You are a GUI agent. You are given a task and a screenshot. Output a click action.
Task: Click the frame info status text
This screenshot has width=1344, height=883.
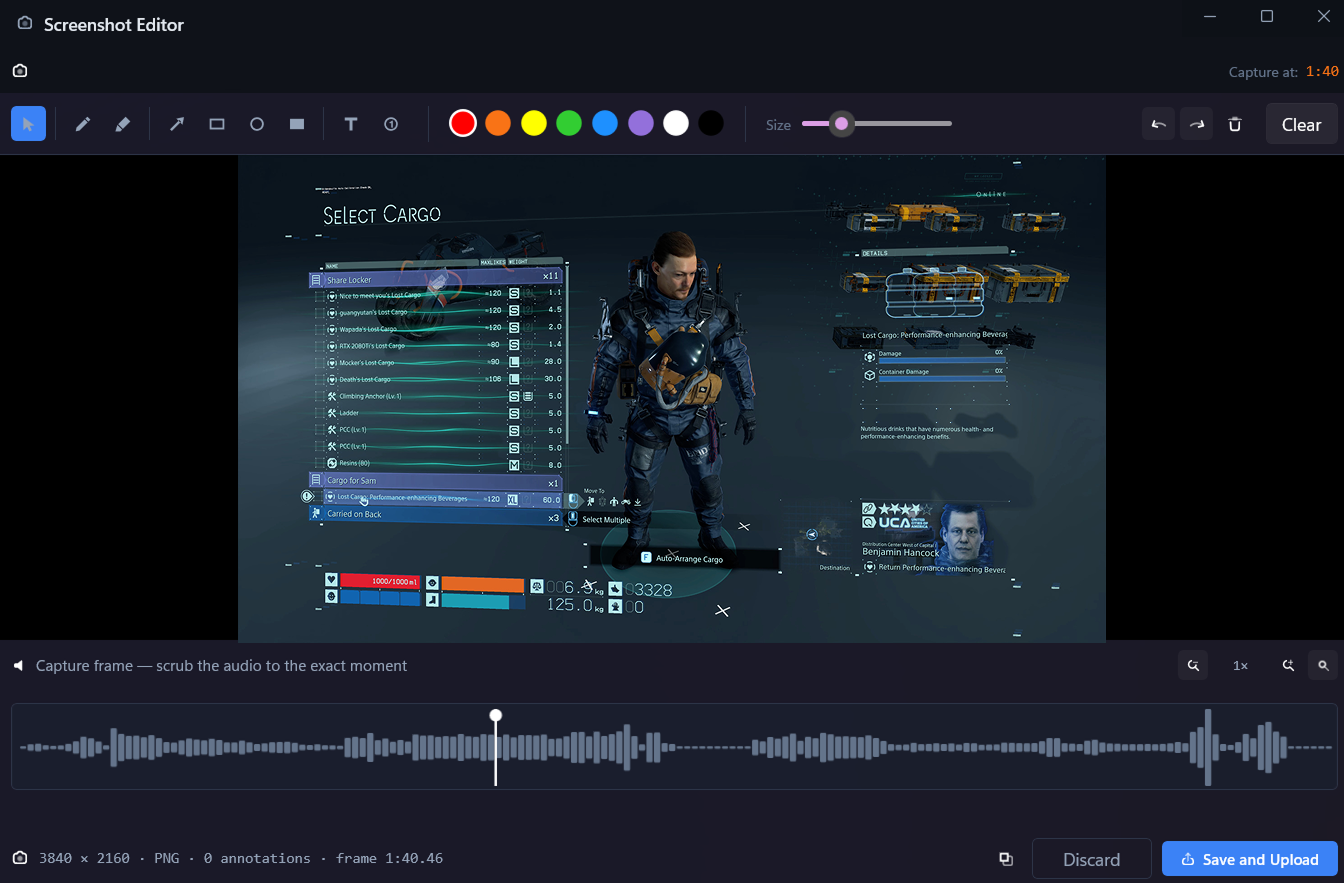(241, 858)
